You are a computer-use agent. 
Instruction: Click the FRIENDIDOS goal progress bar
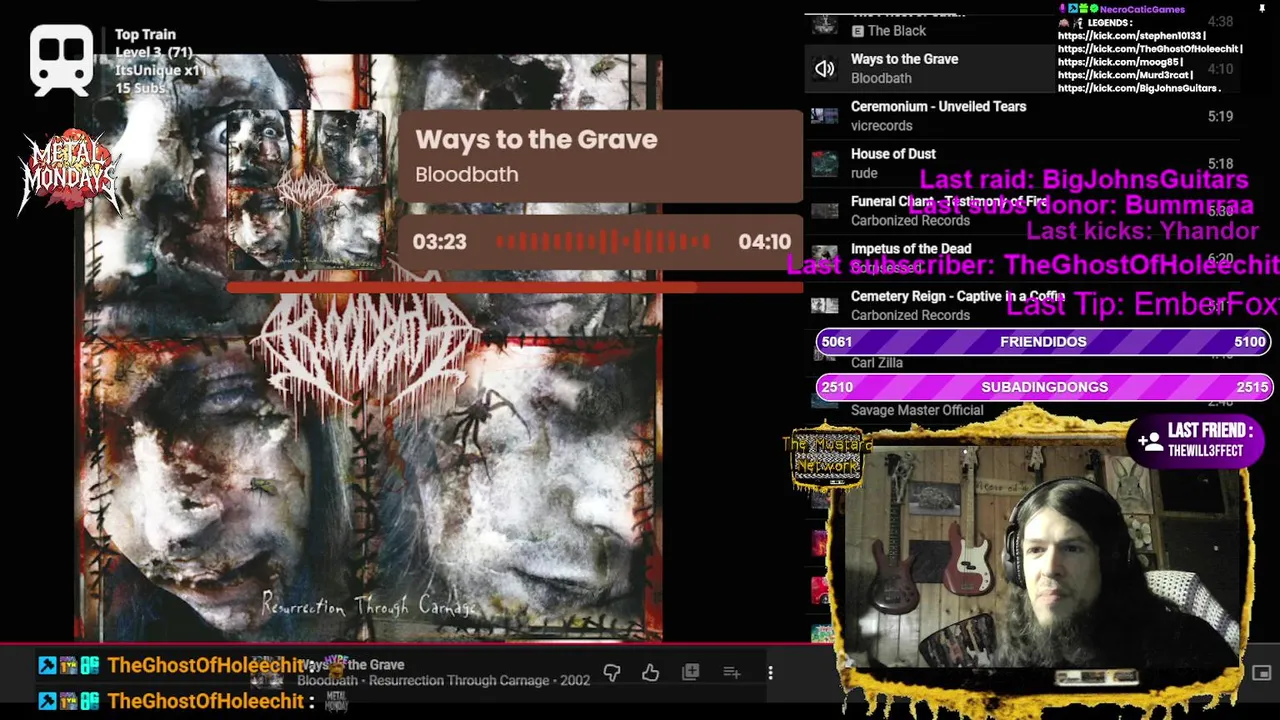click(x=1043, y=342)
